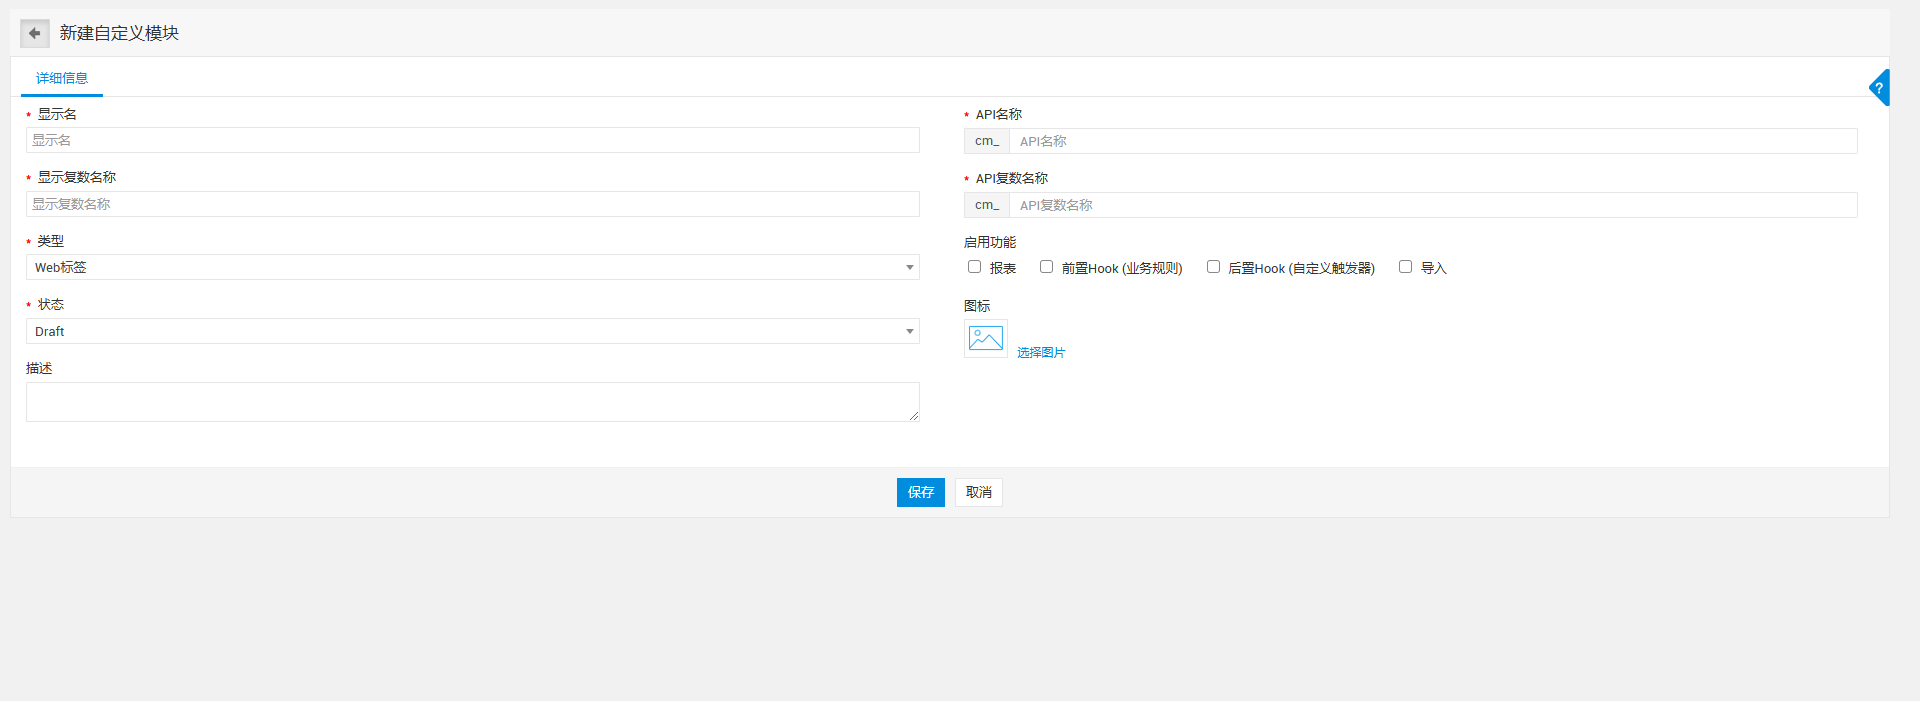1920x701 pixels.
Task: Focus the 描述 text area
Action: click(x=472, y=402)
